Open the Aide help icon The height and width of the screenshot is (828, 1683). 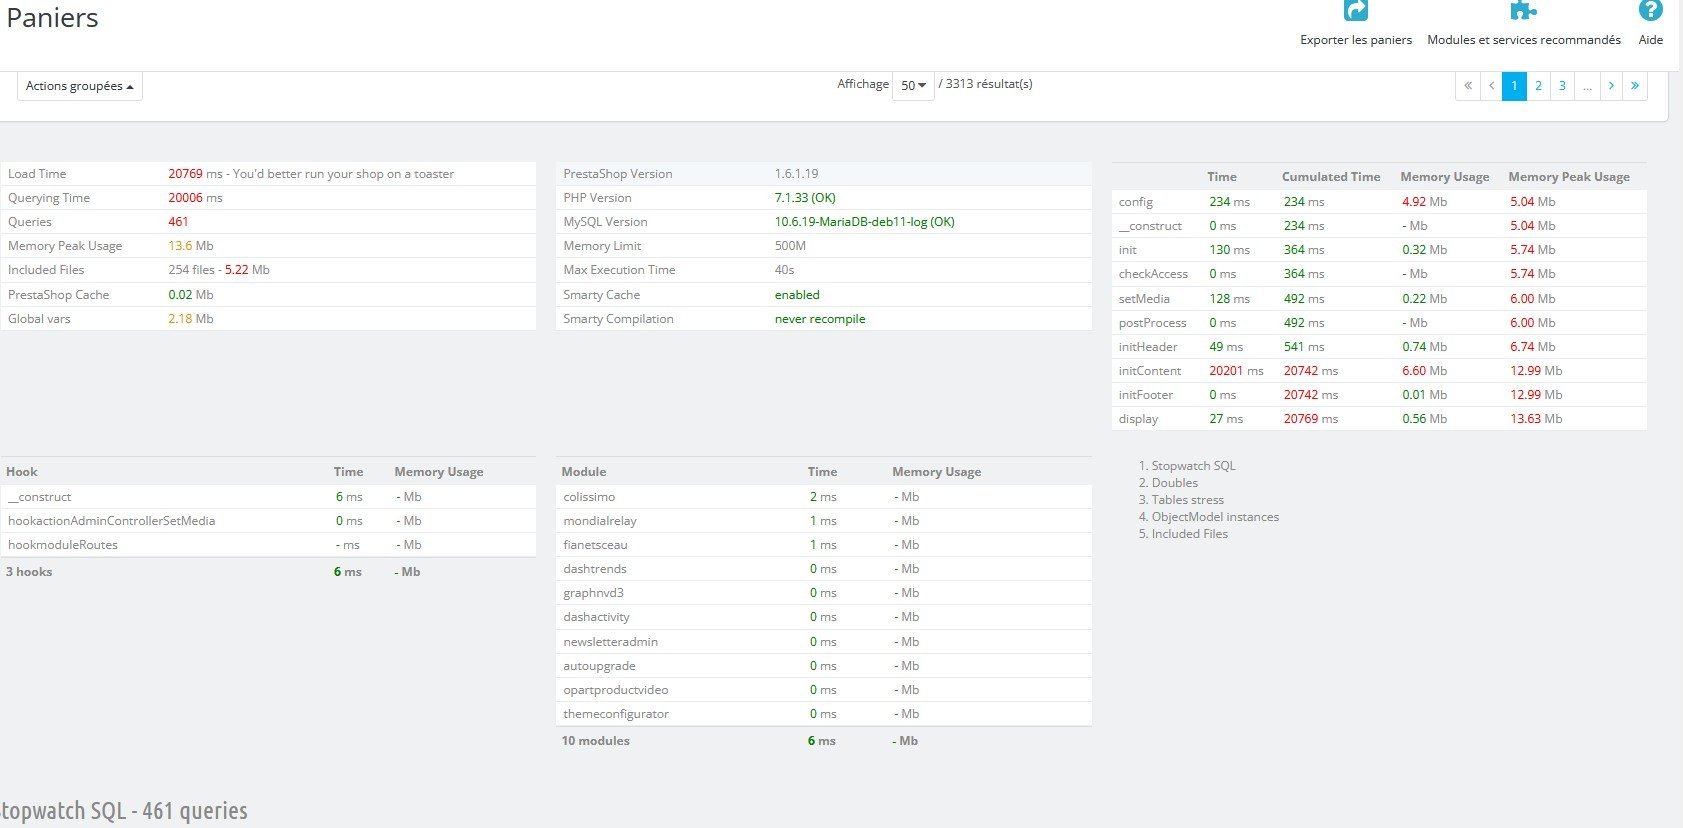pos(1650,12)
